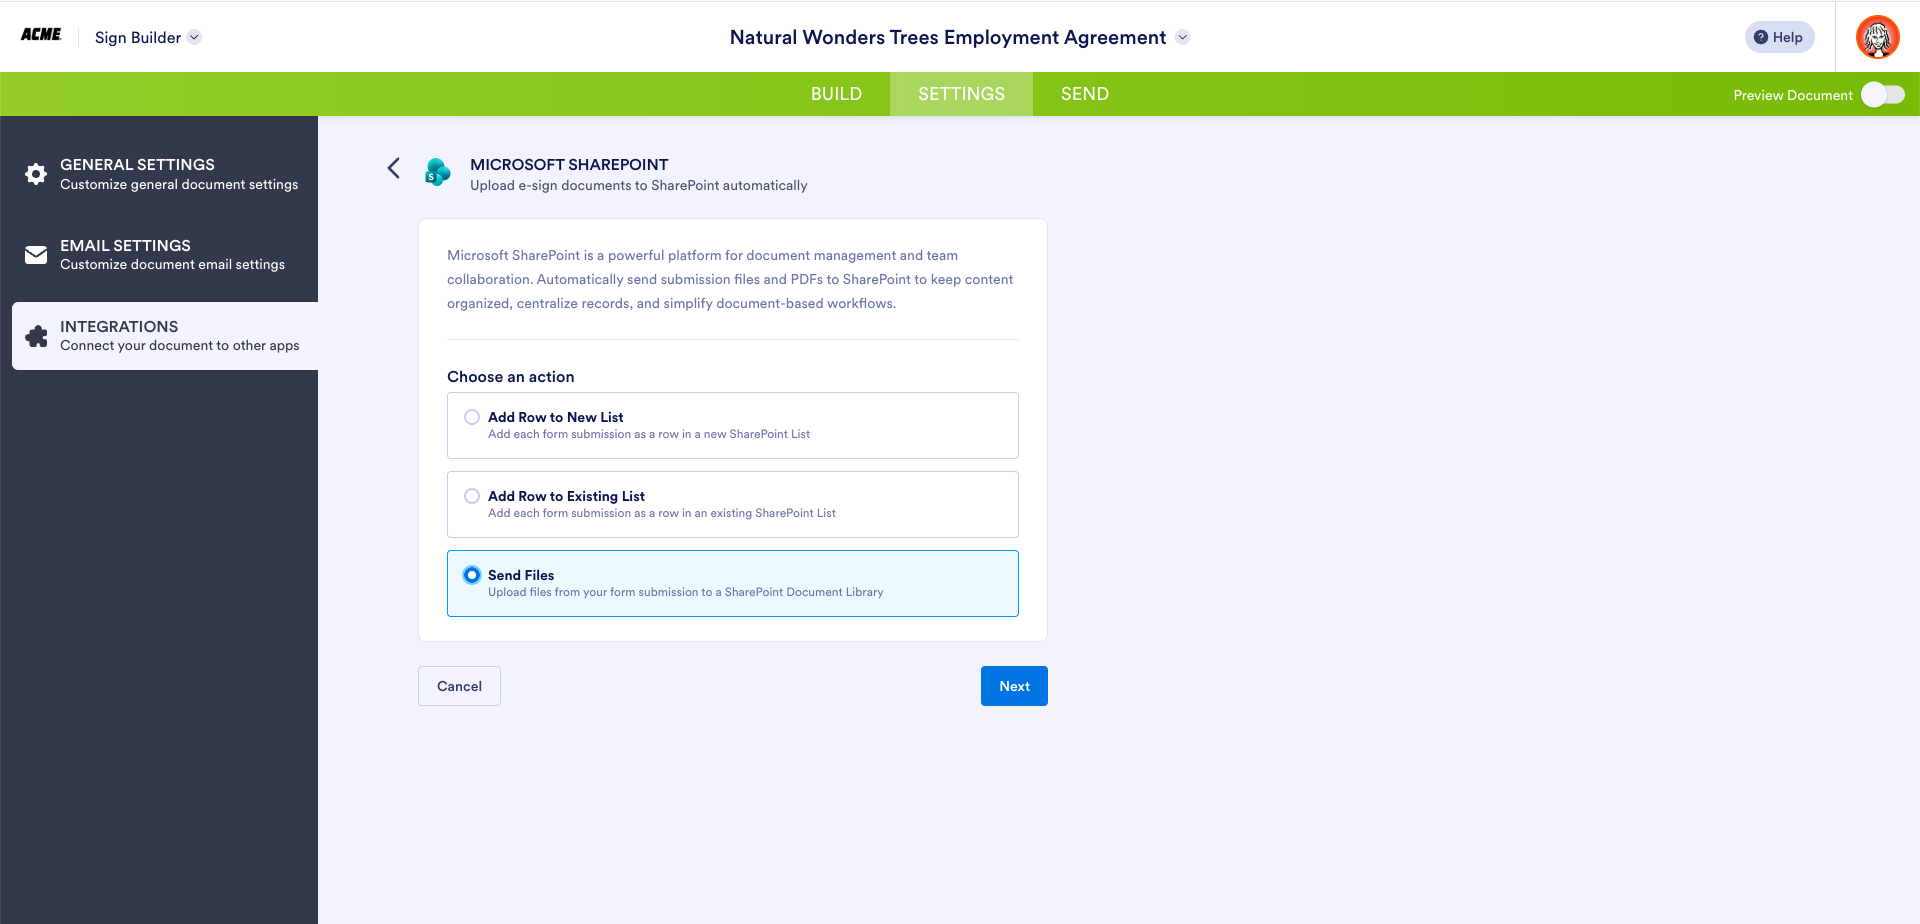Open the profile avatar picture
1920x924 pixels.
(x=1878, y=37)
